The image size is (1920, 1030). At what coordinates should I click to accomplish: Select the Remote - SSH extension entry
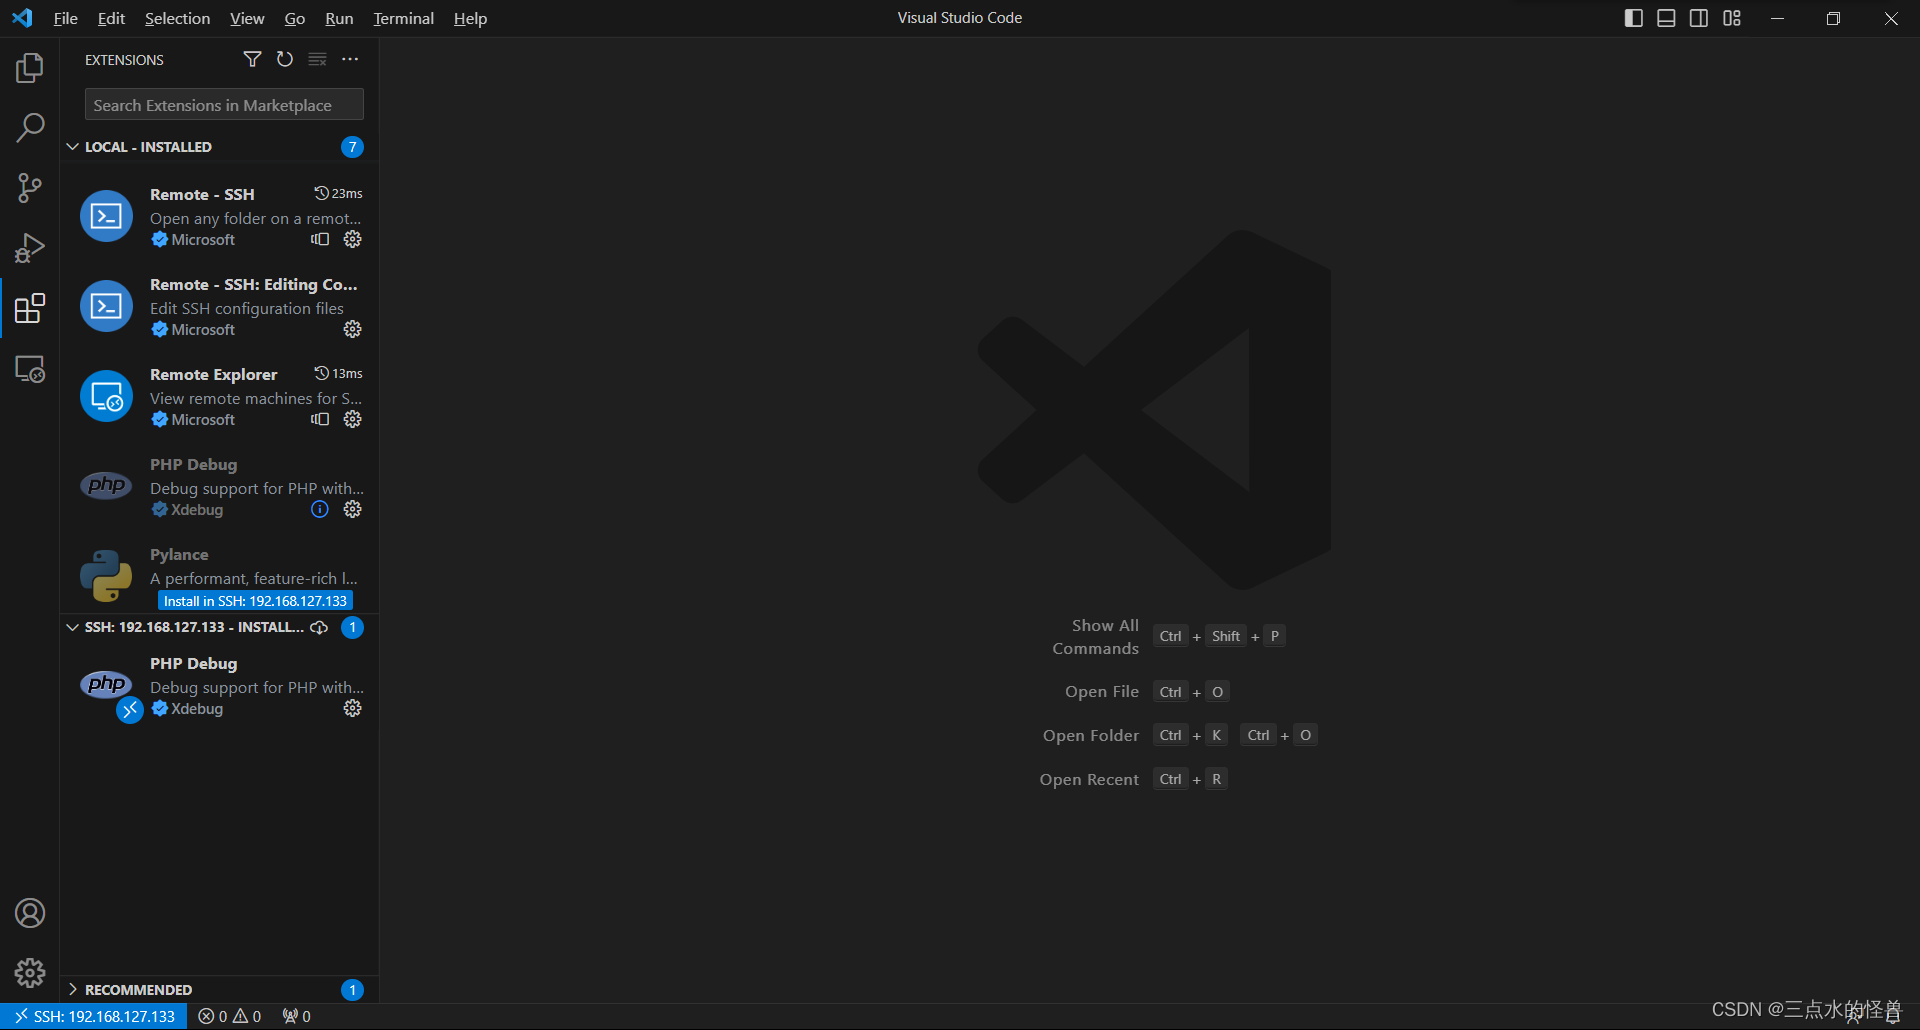tap(218, 216)
